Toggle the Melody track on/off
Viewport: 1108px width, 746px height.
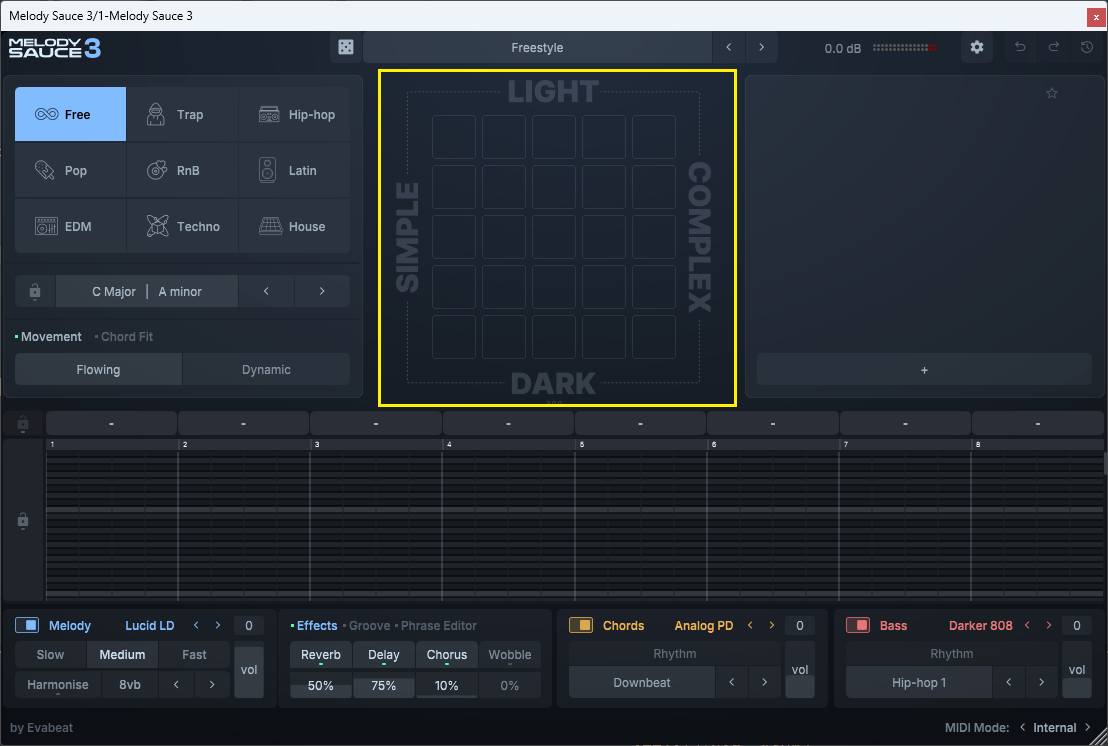(27, 626)
